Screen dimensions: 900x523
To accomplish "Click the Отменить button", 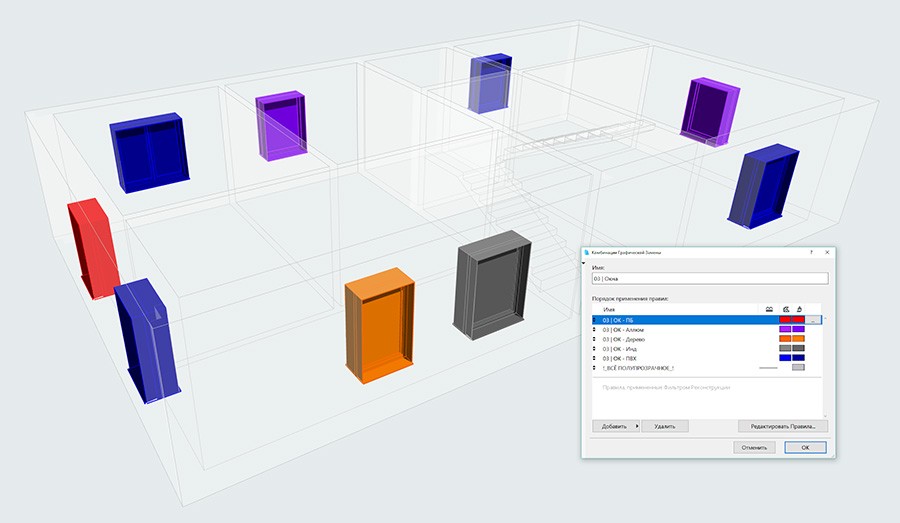I will 754,447.
